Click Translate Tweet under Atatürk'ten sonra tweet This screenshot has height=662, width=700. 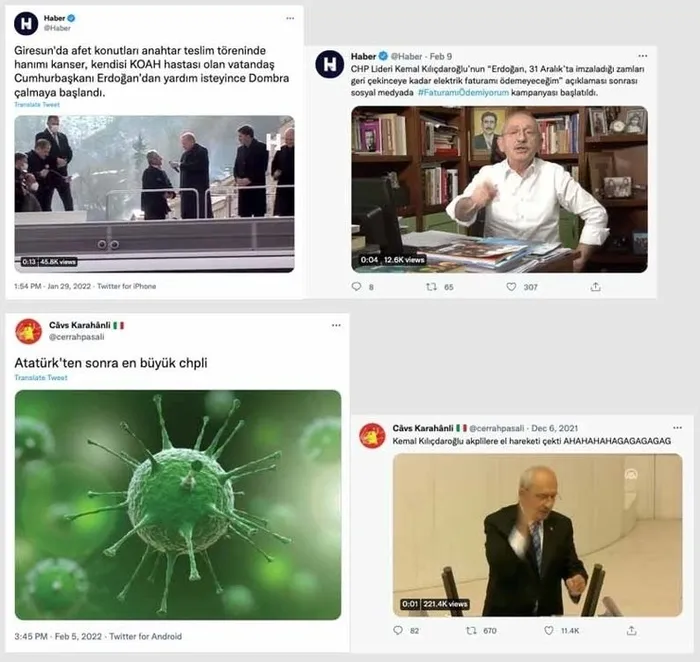click(41, 378)
